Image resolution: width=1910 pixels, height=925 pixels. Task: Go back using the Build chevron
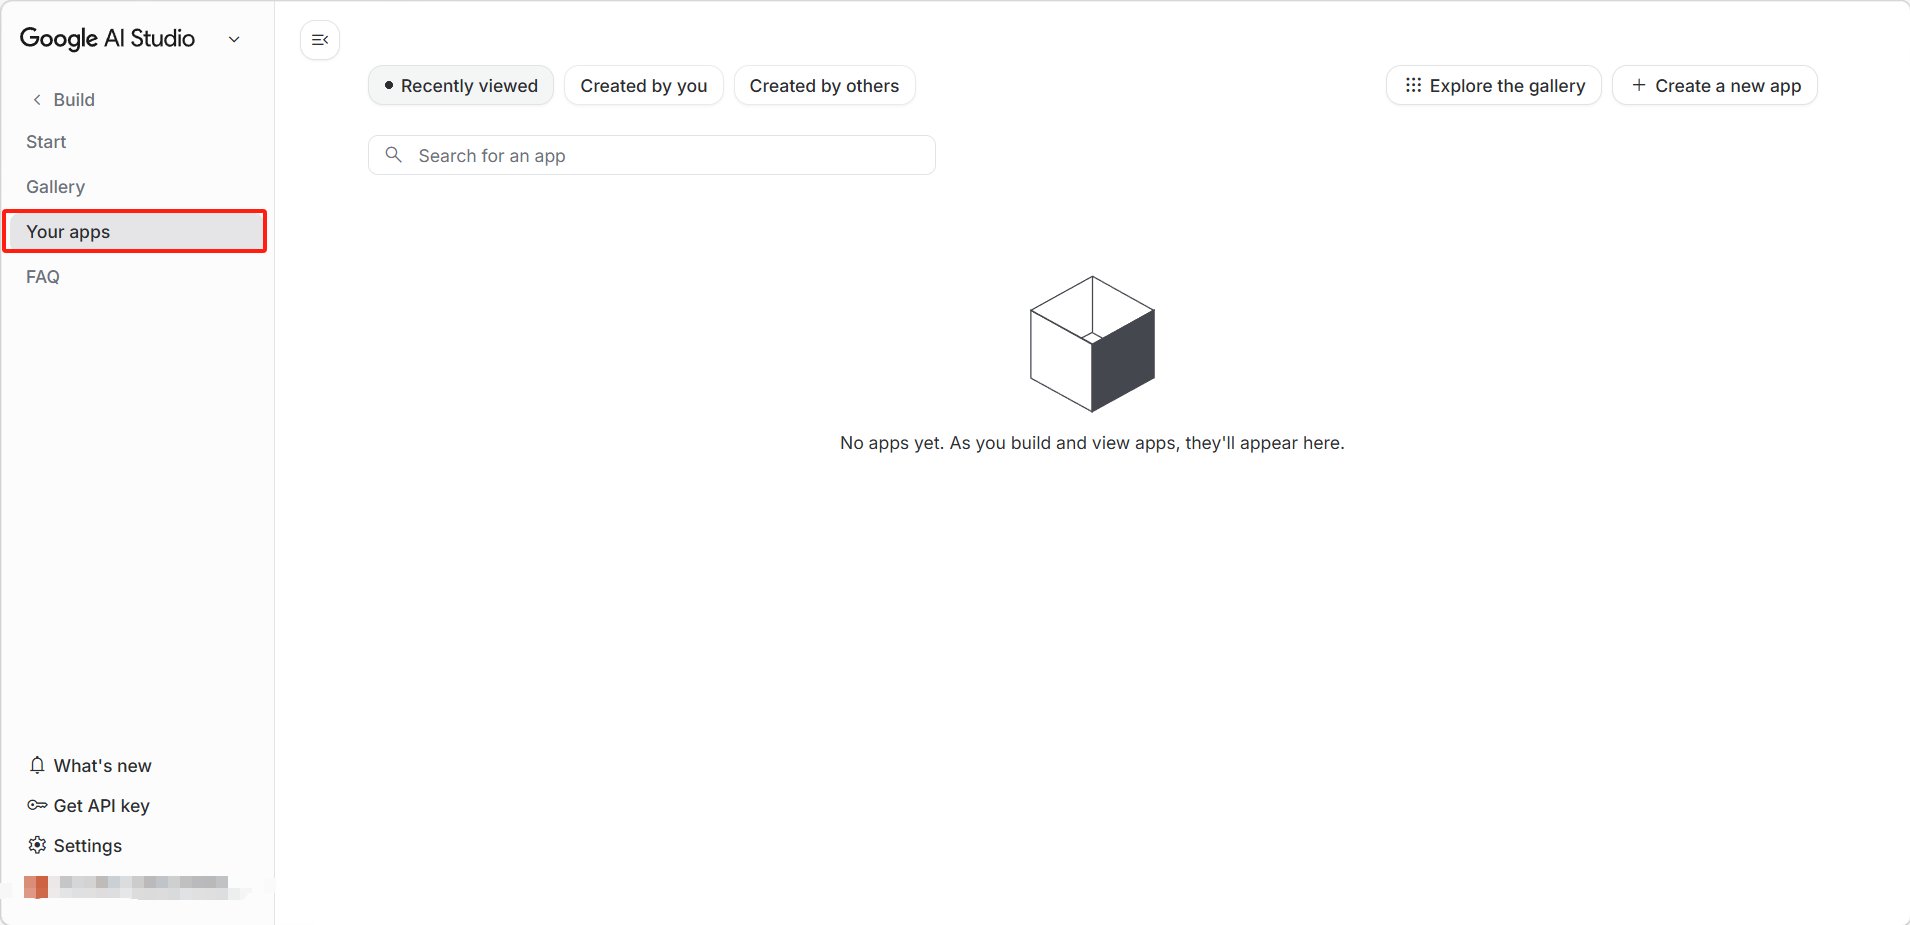point(37,100)
